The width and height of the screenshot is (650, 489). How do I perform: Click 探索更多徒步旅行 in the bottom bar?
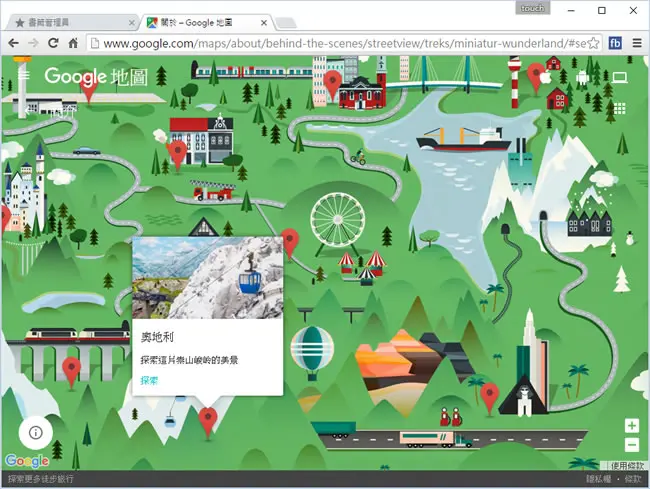tap(41, 479)
